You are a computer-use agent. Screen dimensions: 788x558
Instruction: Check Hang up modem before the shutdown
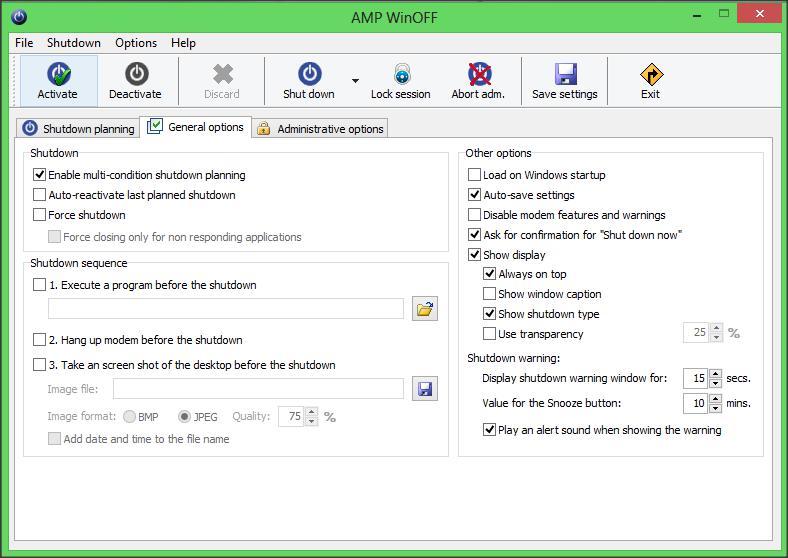(39, 340)
